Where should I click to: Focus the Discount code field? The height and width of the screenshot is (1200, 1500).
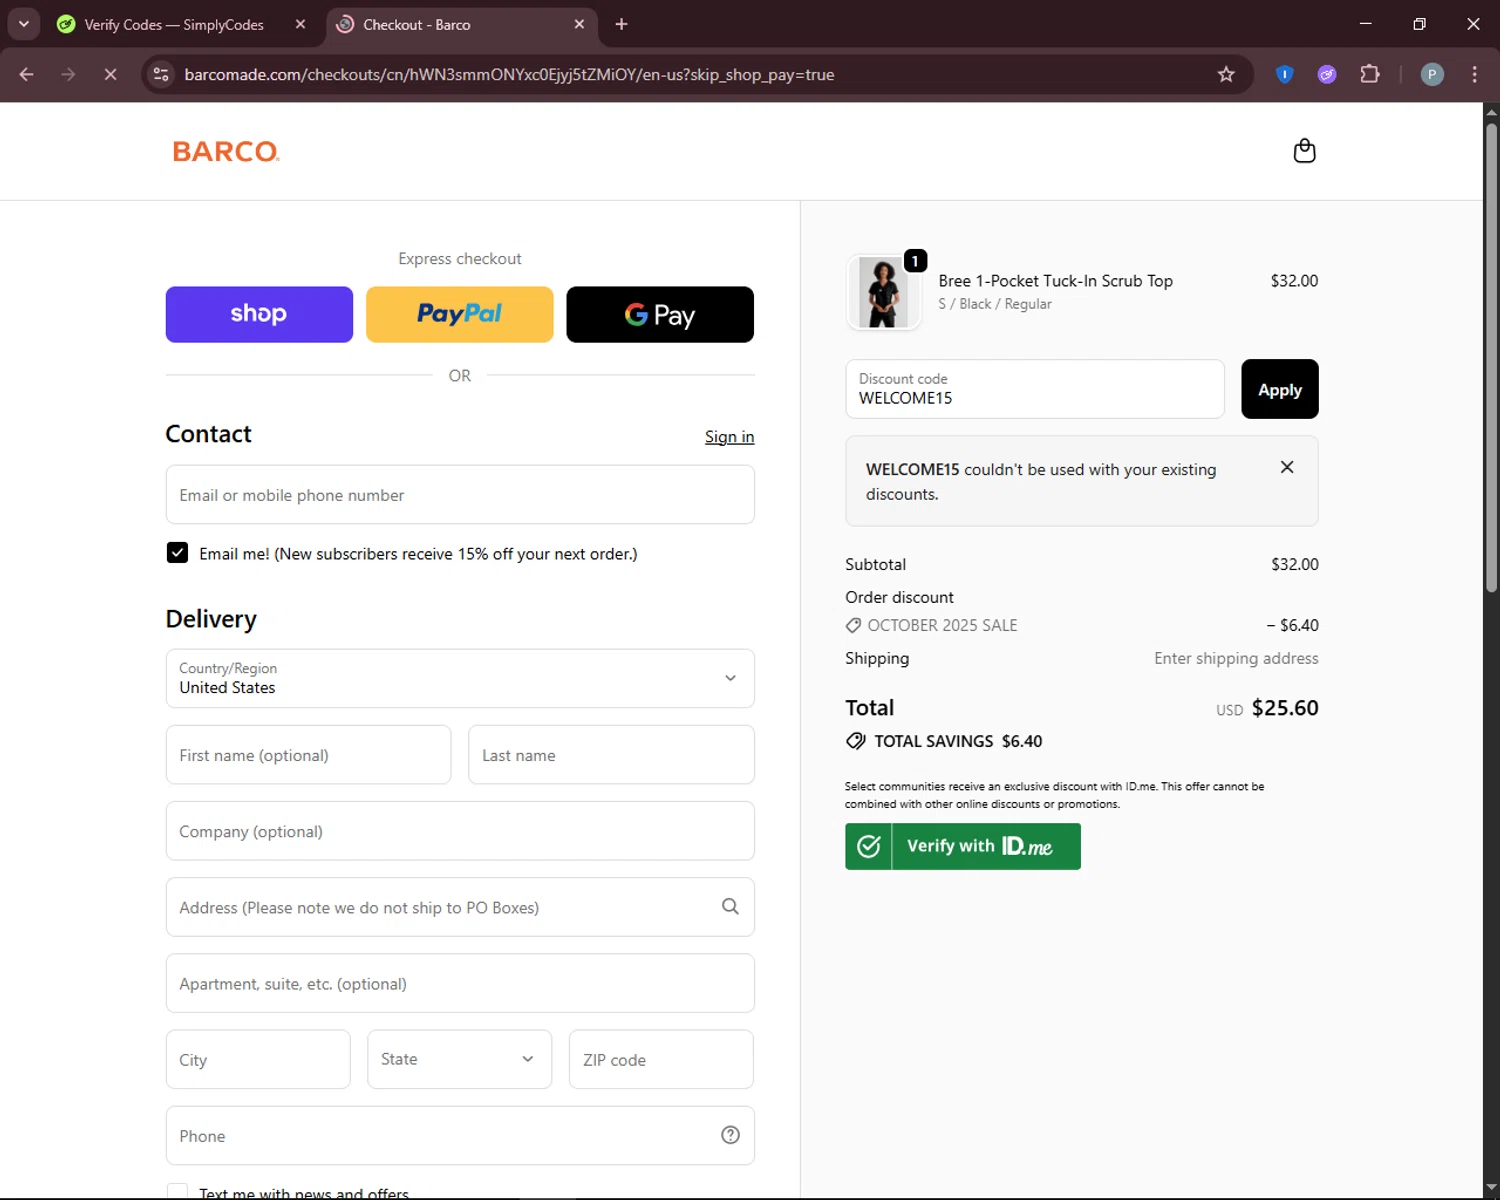point(1035,389)
